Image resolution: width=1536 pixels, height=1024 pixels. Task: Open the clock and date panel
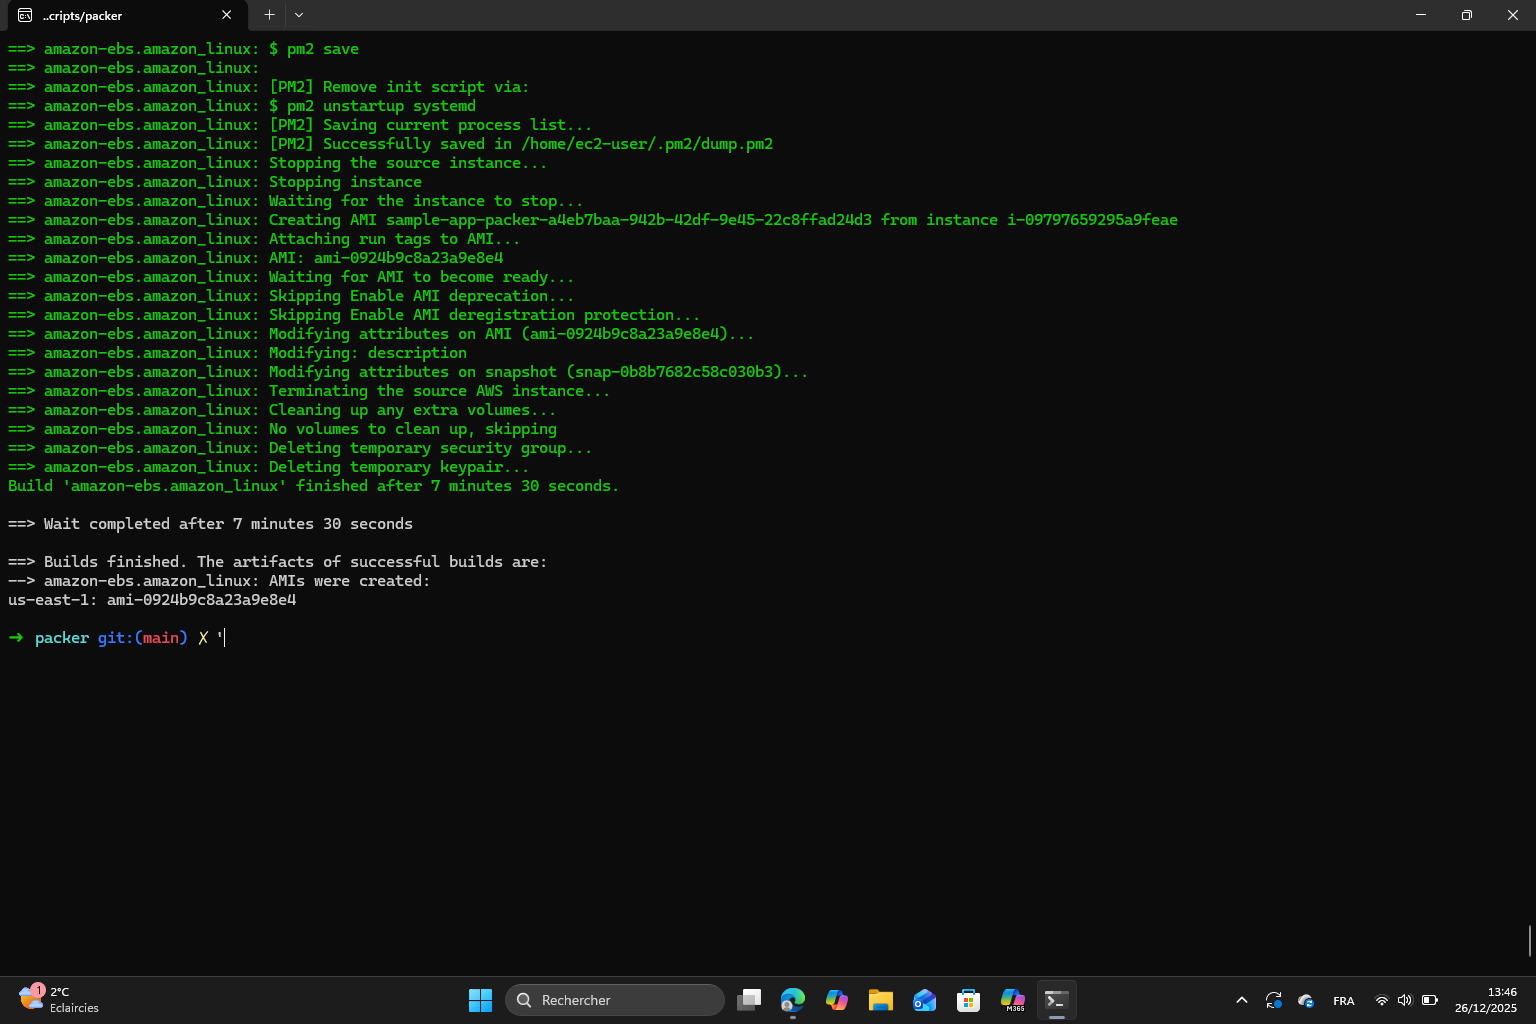[1485, 1000]
